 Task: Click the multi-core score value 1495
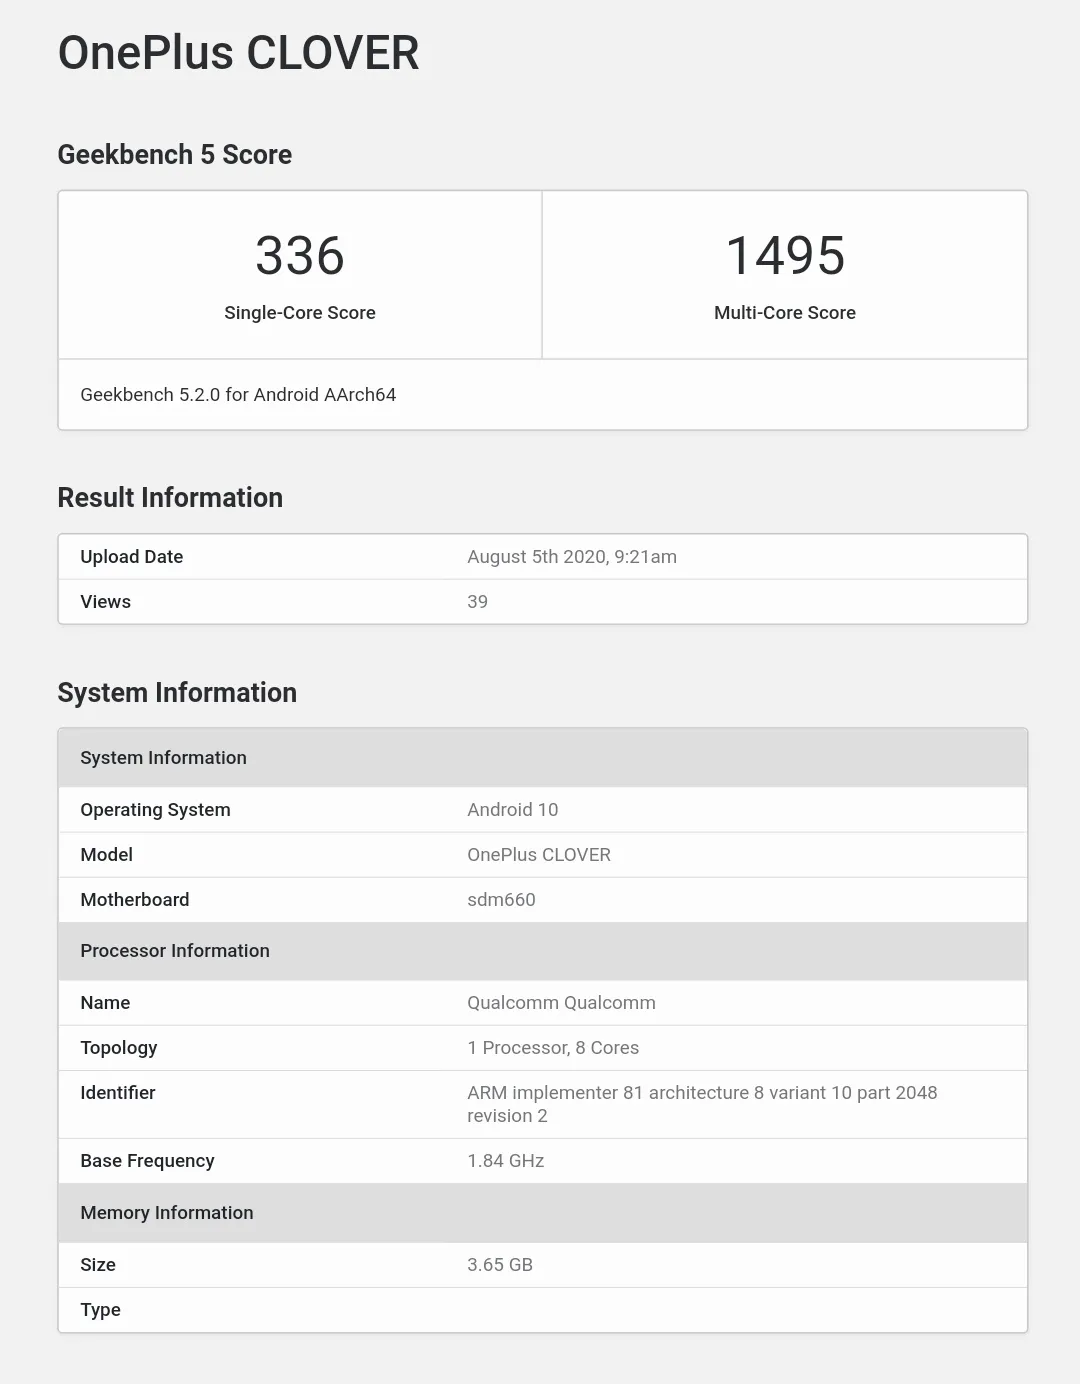click(785, 256)
